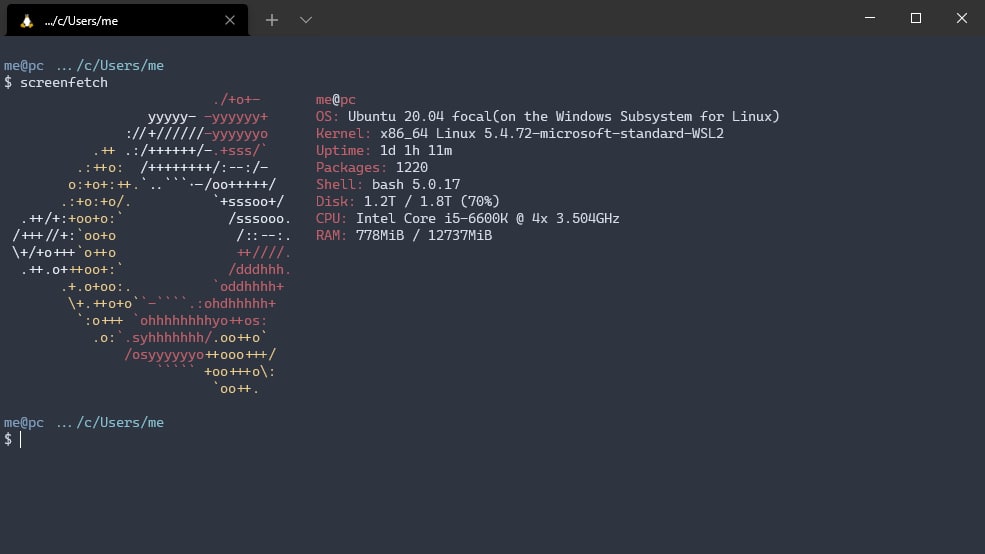Click the top prompt path '/c/Users/me'
The image size is (985, 554).
coord(120,65)
